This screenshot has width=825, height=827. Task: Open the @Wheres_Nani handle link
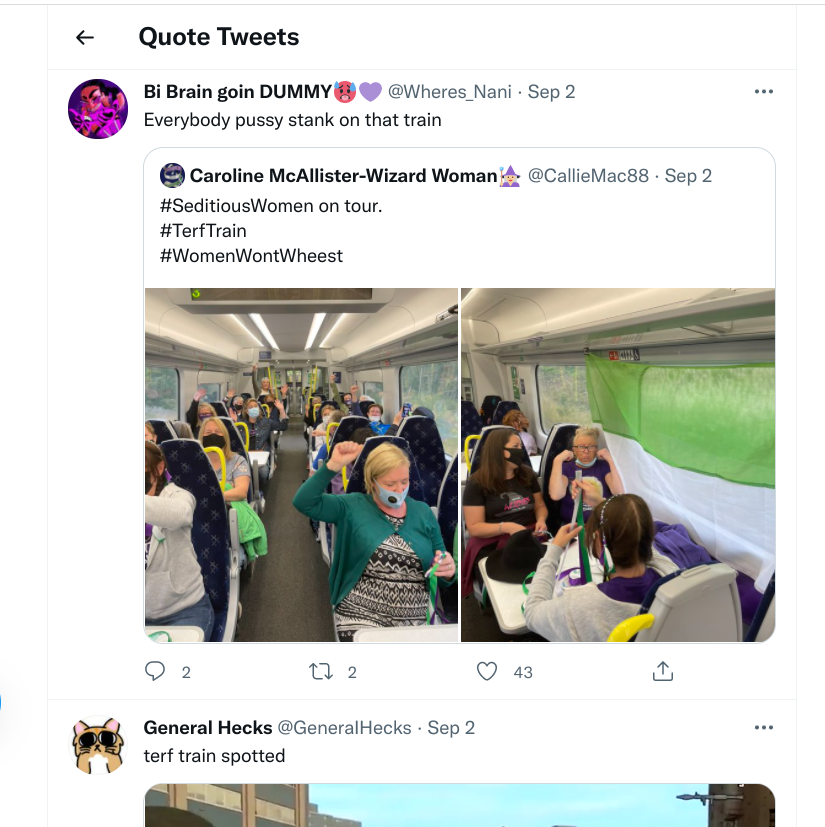pos(449,92)
